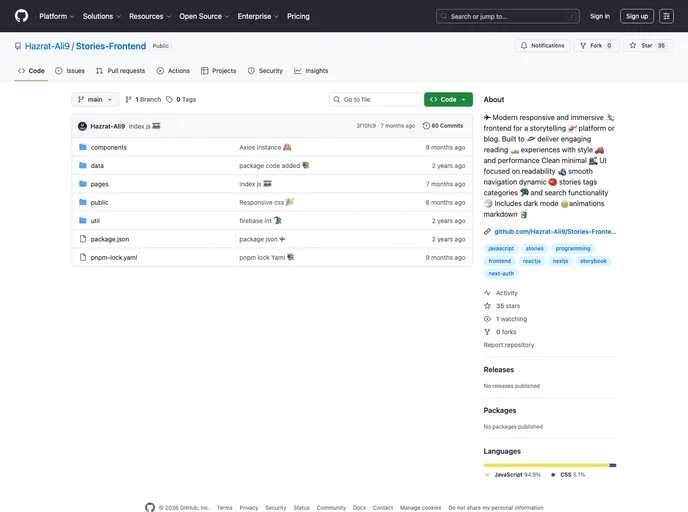Screen dimensions: 688x512
Task: Switch to the Issues tab
Action: (70, 71)
